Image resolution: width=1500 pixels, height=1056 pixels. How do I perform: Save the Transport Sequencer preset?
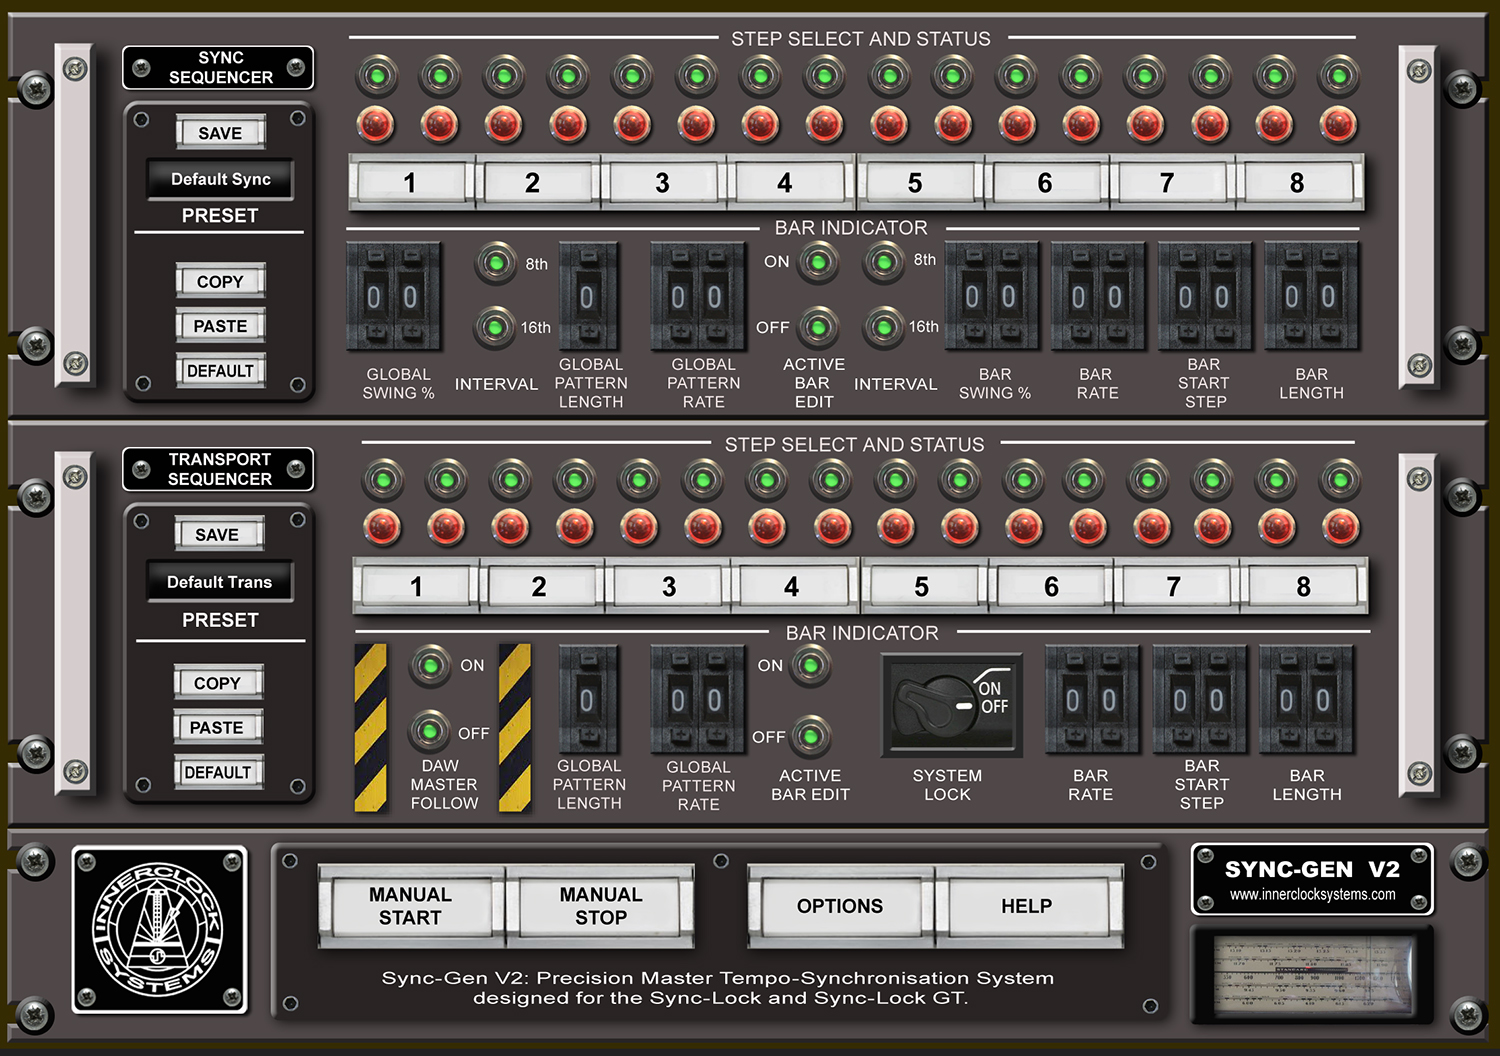pos(218,535)
